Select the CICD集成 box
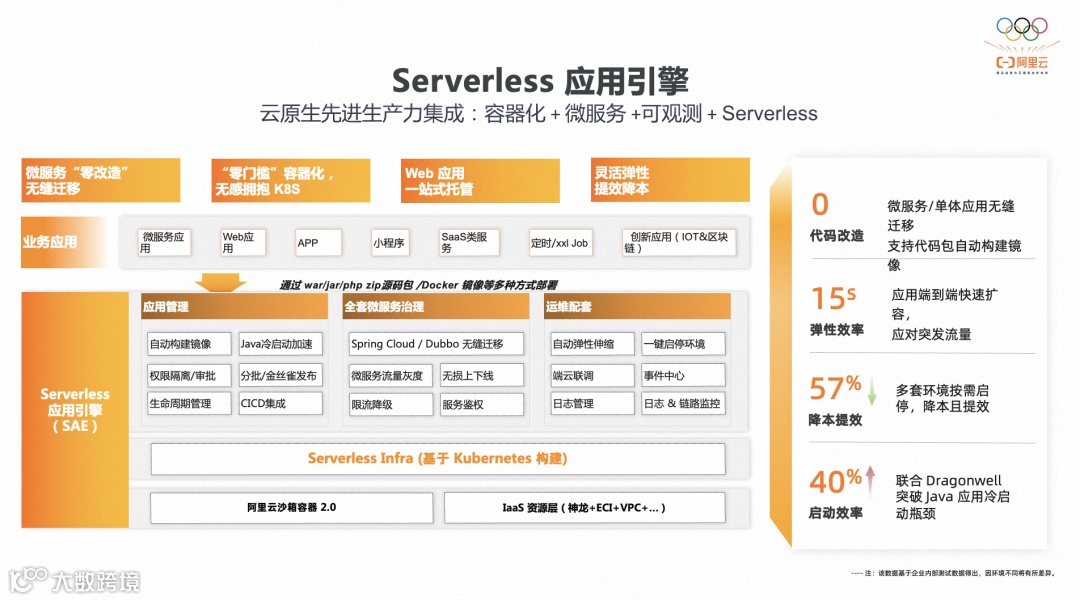 coord(280,403)
